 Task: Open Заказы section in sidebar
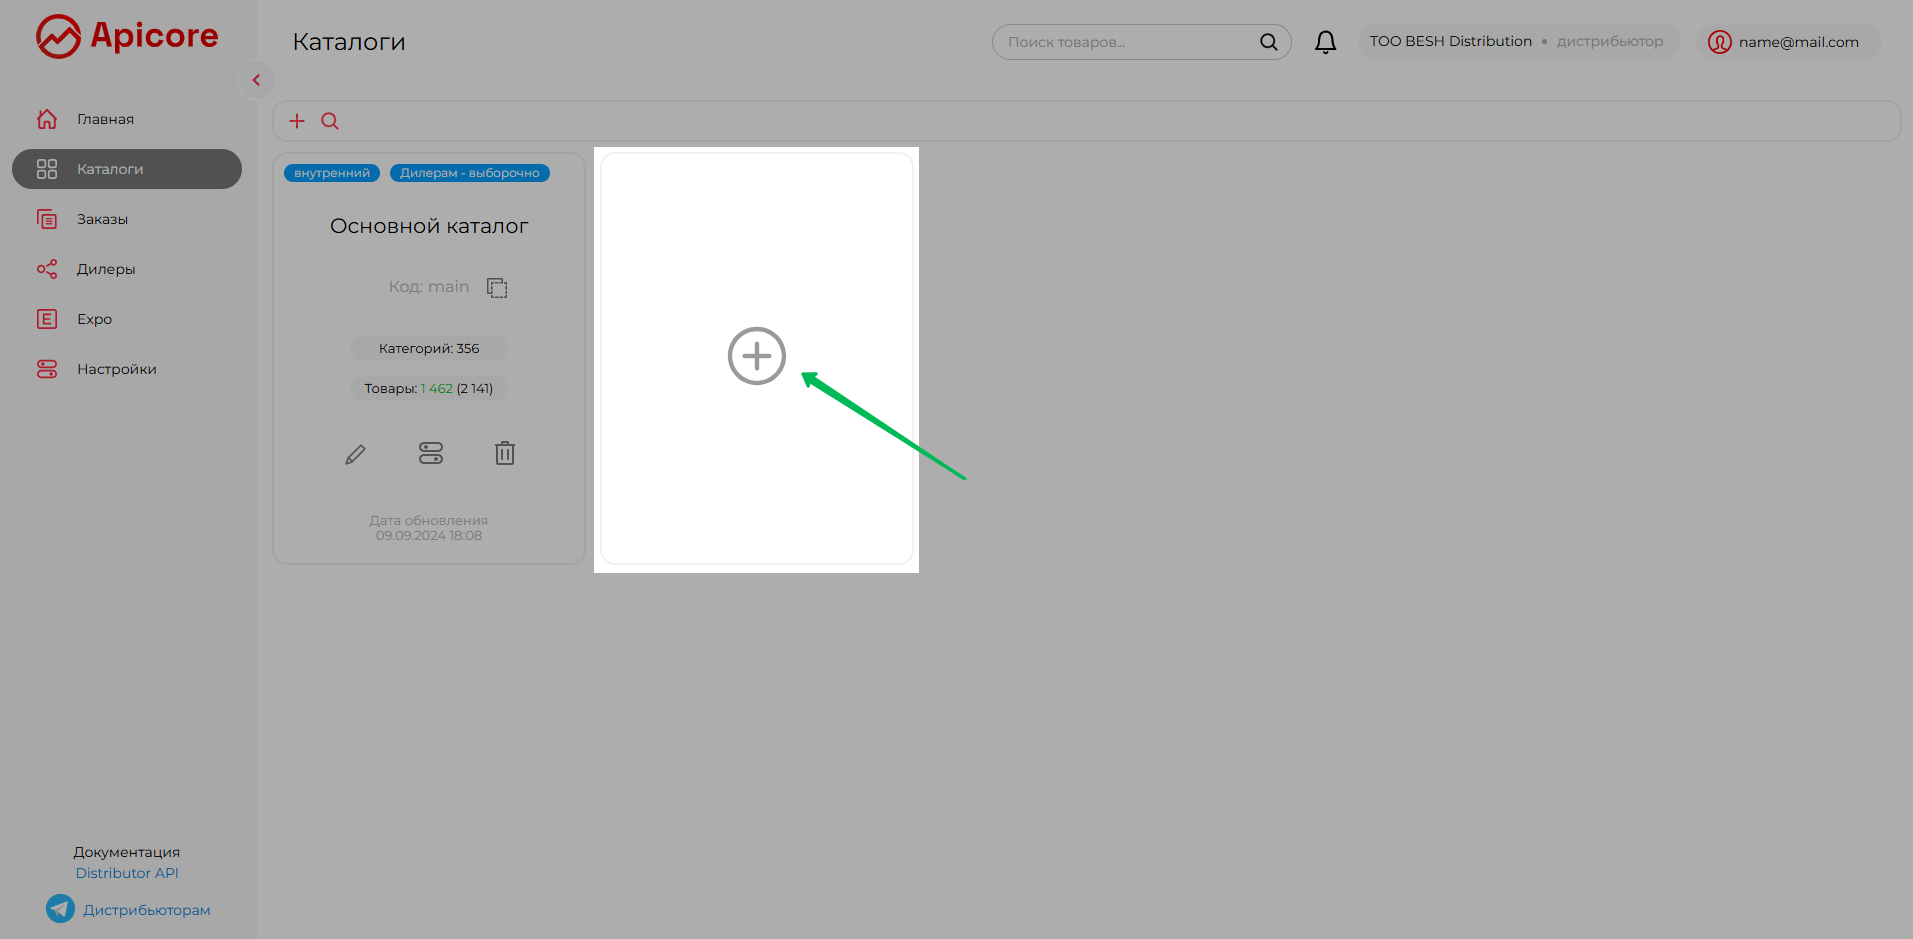[102, 219]
